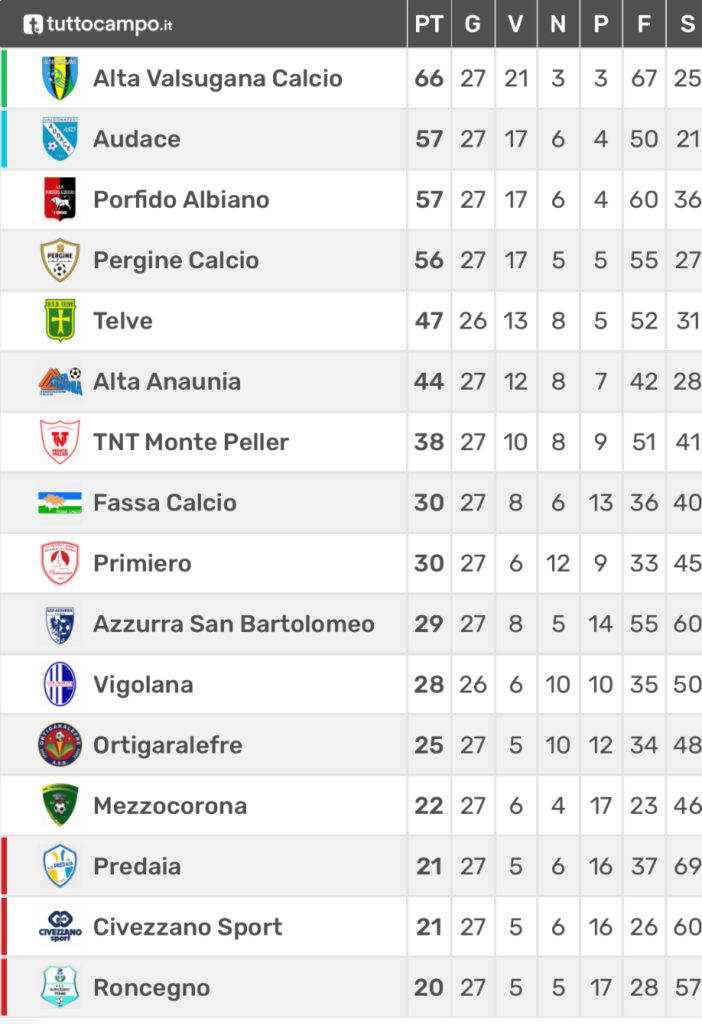Sort standings by PT column header

click(428, 24)
